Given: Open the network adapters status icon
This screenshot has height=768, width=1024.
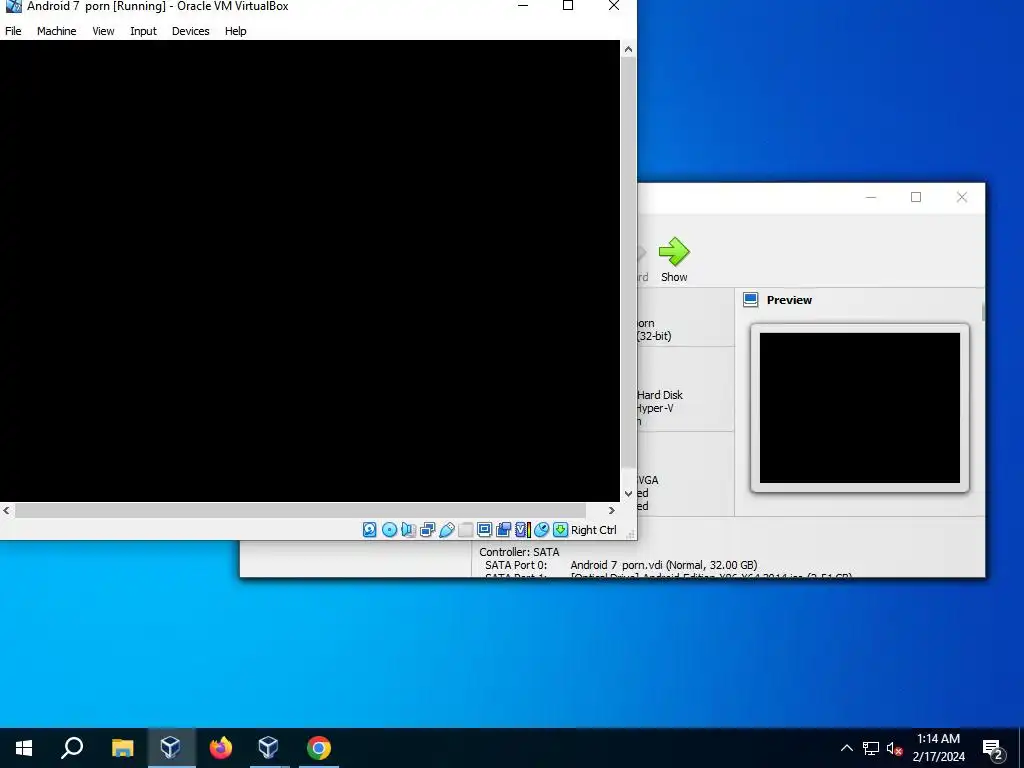Looking at the screenshot, I should click(x=428, y=530).
